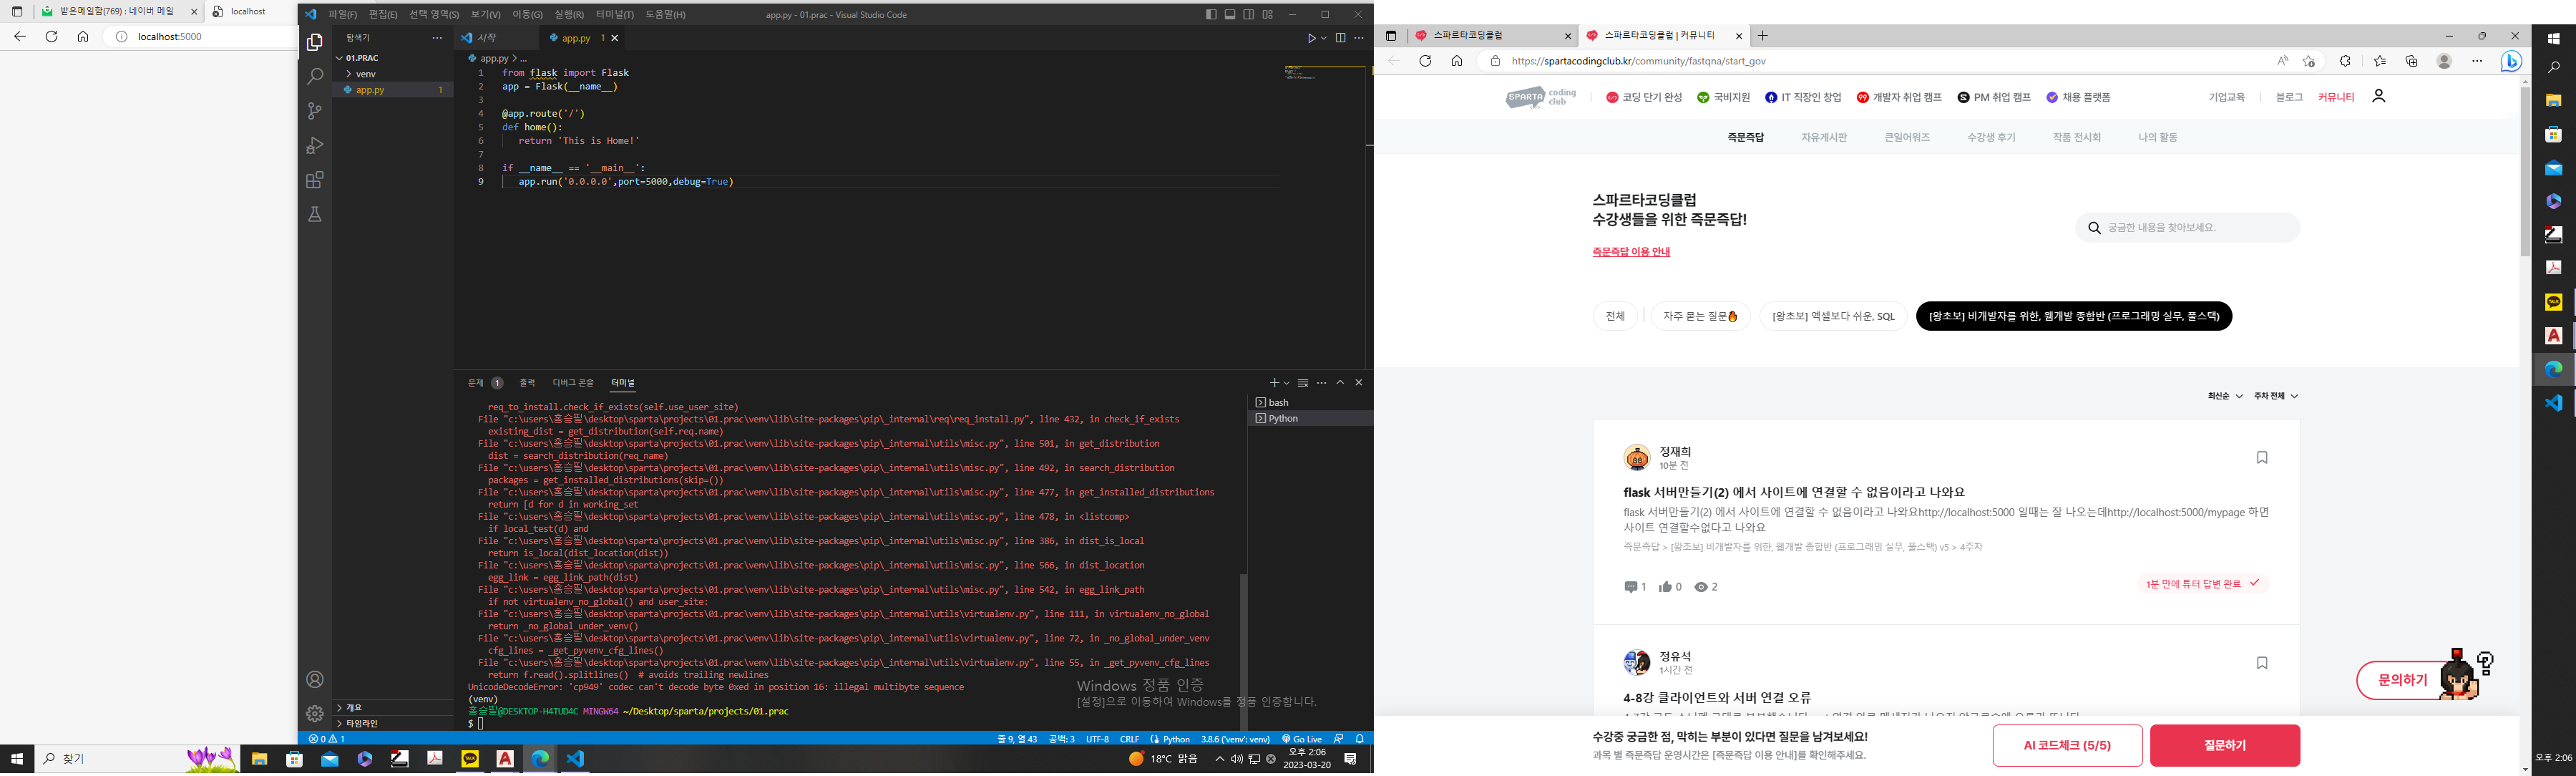Image resolution: width=2576 pixels, height=776 pixels.
Task: Open the 터미널(T) menu in VS Code
Action: 615,15
